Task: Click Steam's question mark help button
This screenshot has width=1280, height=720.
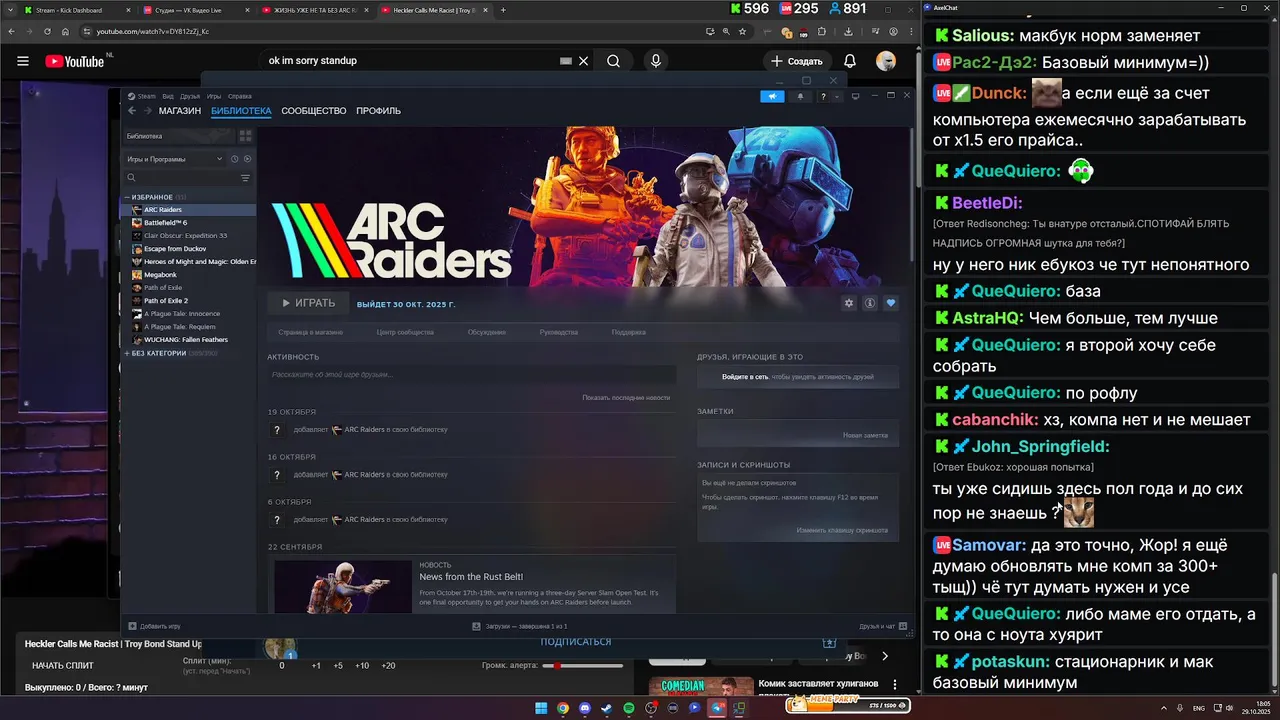Action: pyautogui.click(x=823, y=97)
